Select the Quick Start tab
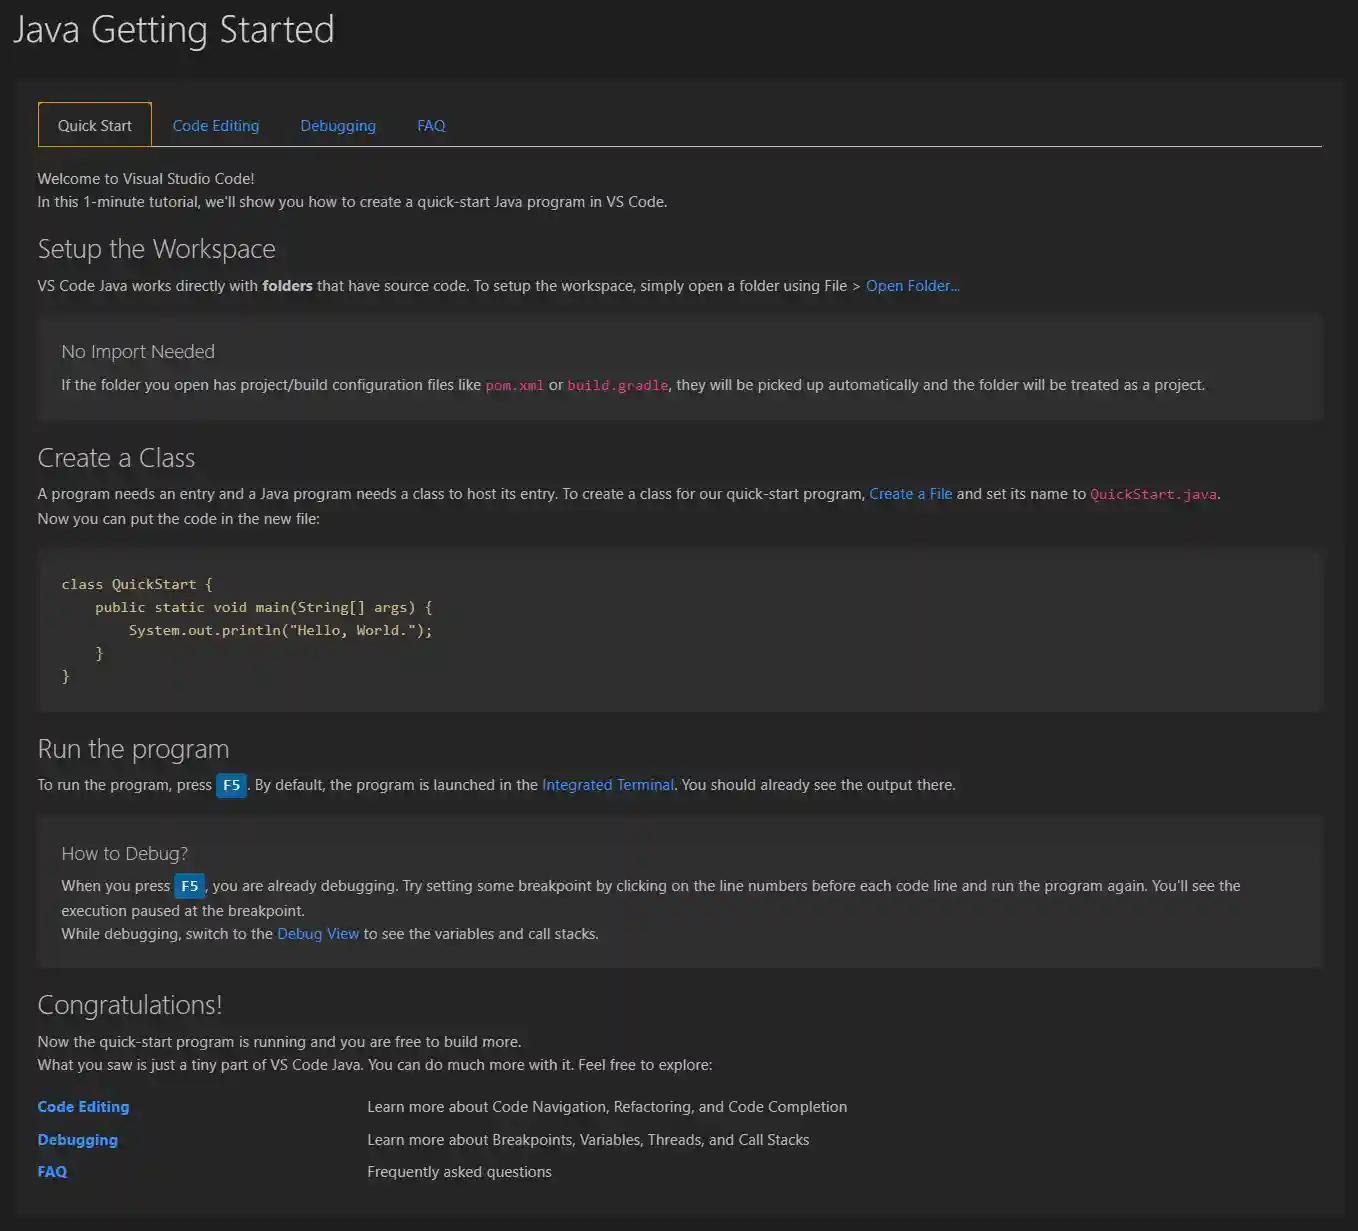1358x1231 pixels. [94, 125]
